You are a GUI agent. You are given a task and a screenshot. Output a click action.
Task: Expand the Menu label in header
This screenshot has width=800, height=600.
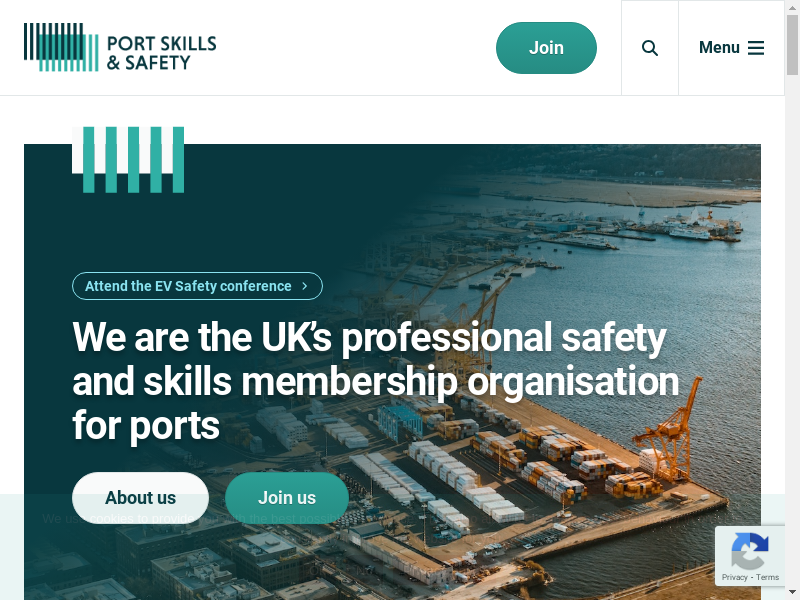[719, 47]
